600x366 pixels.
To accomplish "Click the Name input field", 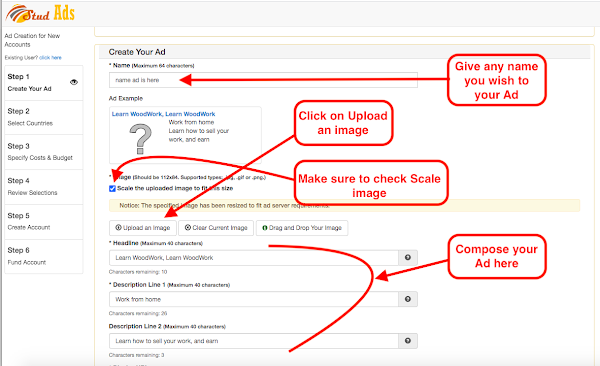I will 263,80.
